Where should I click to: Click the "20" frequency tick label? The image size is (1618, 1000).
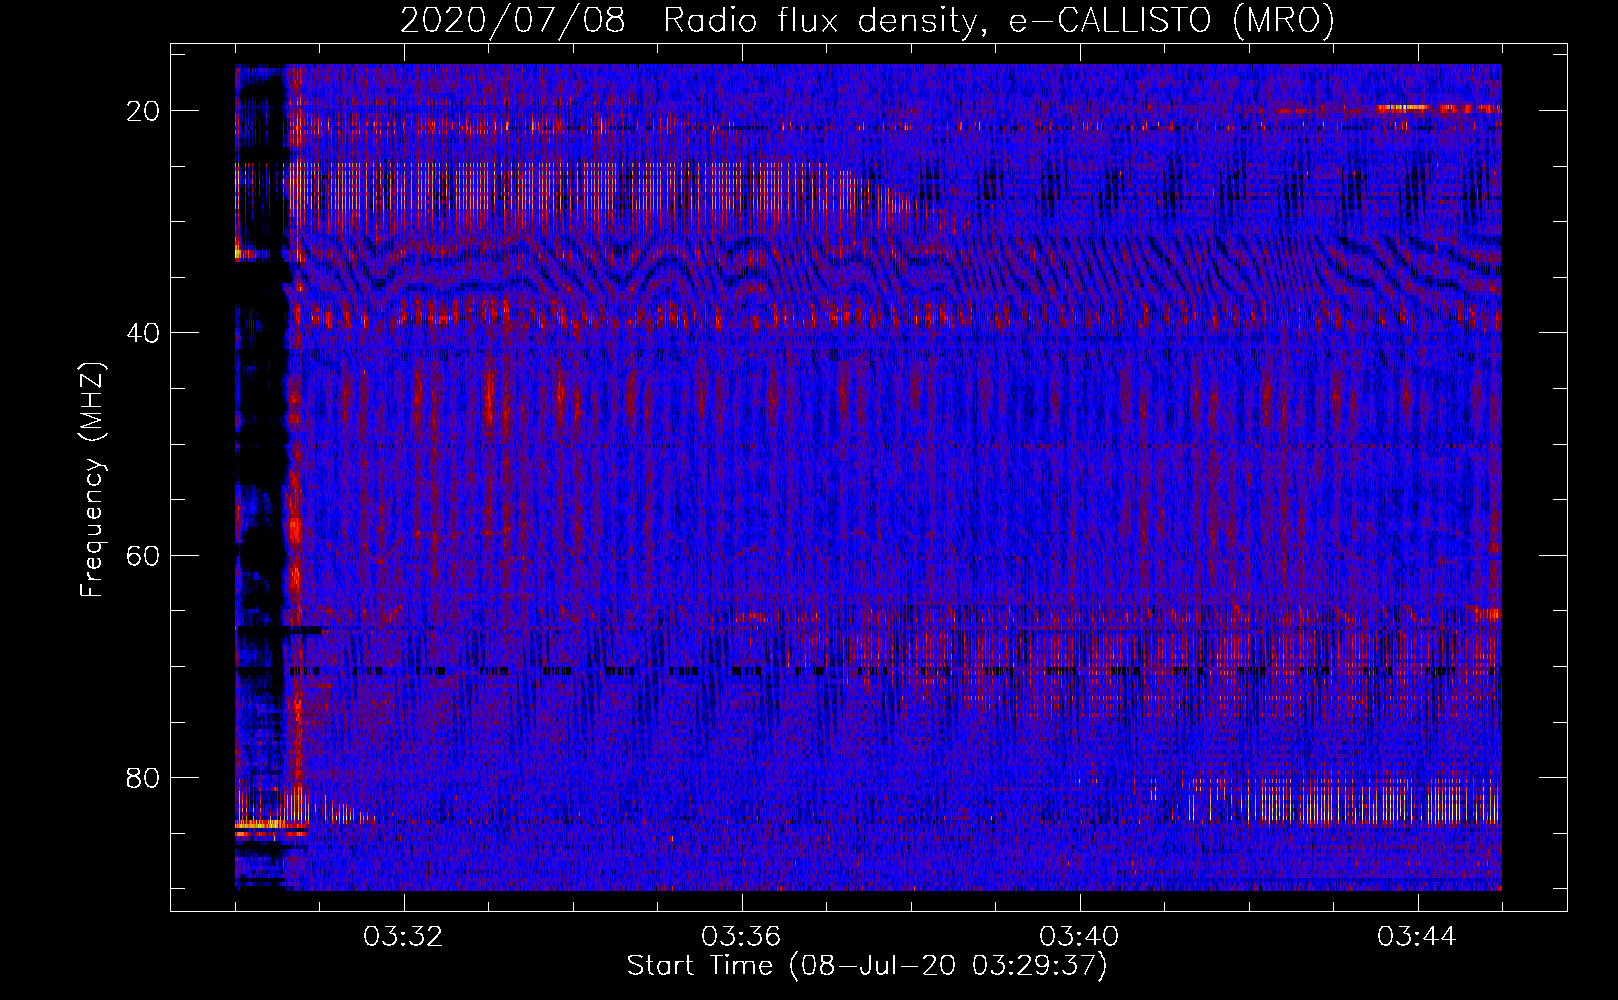tap(144, 110)
